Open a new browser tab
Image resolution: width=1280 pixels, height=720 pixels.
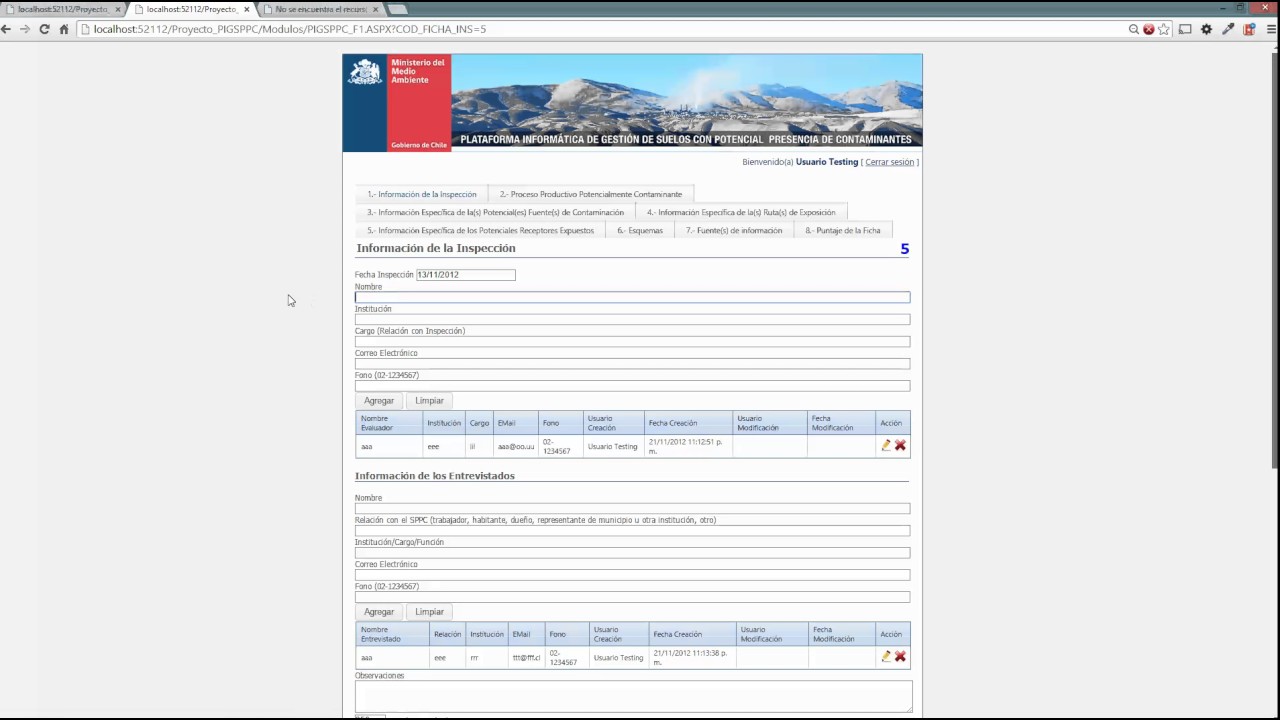(x=398, y=9)
